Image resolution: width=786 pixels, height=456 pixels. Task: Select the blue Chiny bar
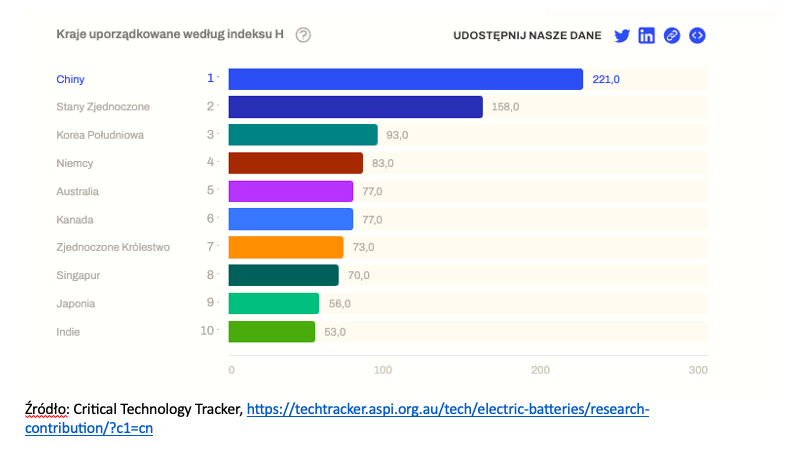pyautogui.click(x=405, y=79)
